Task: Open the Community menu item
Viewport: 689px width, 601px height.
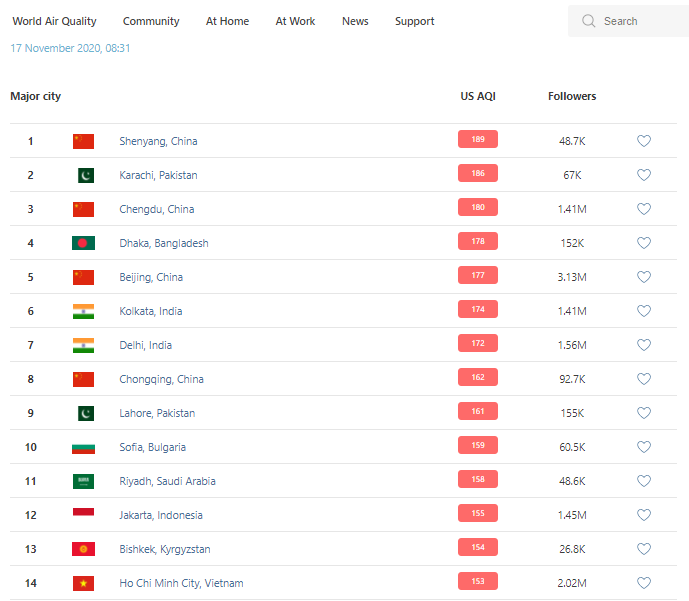Action: [151, 21]
